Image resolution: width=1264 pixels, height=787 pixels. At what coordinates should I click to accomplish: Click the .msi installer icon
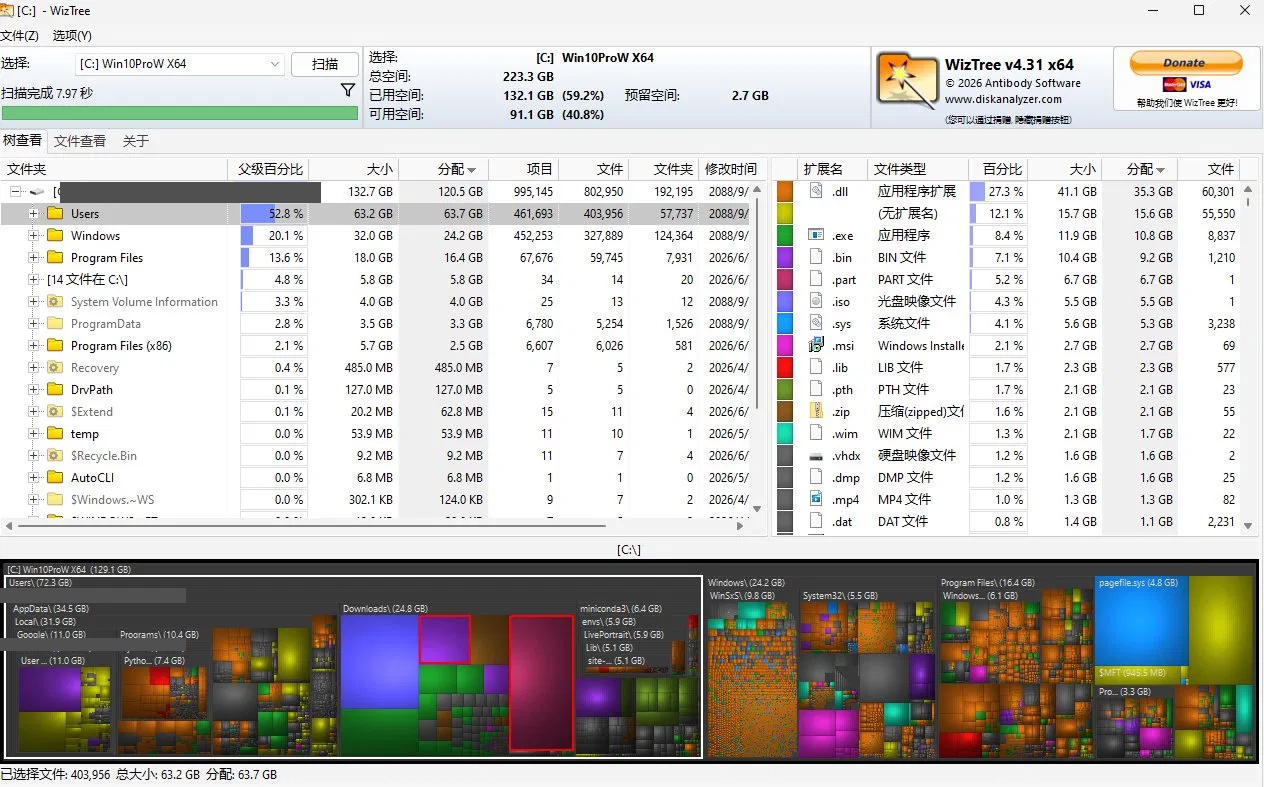pos(815,345)
